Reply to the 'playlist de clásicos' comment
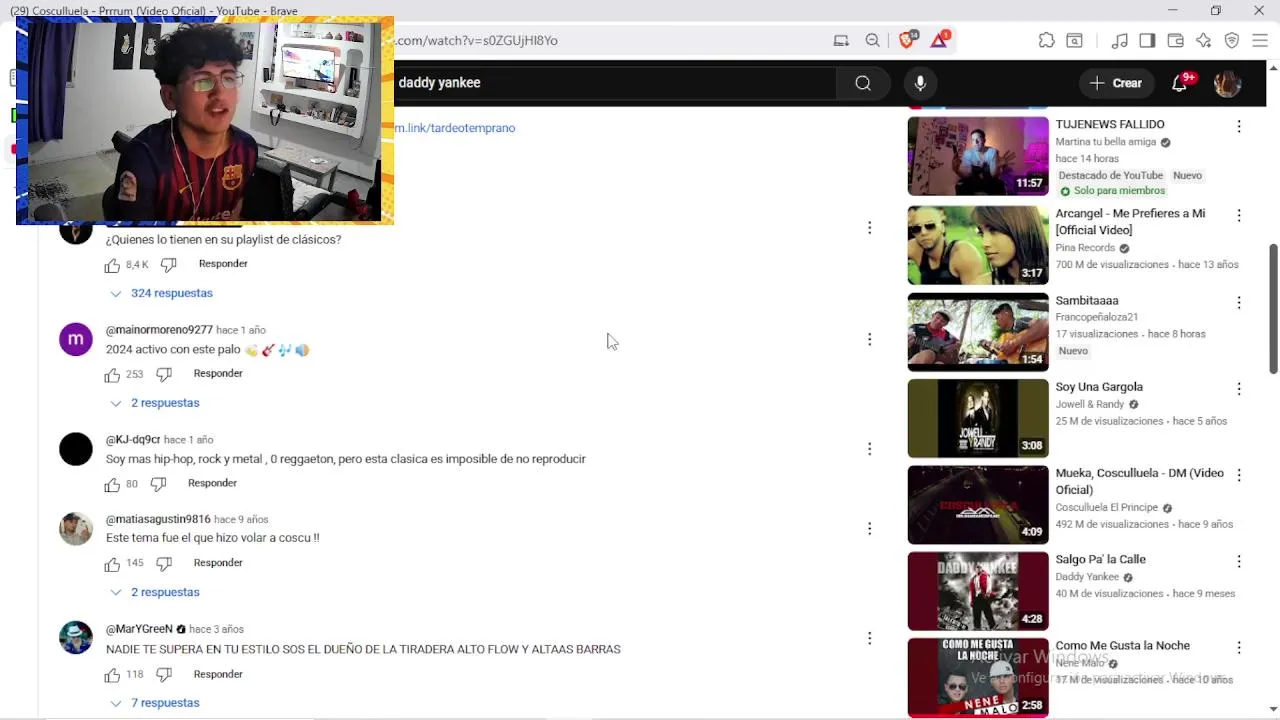The height and width of the screenshot is (720, 1280). coord(223,264)
